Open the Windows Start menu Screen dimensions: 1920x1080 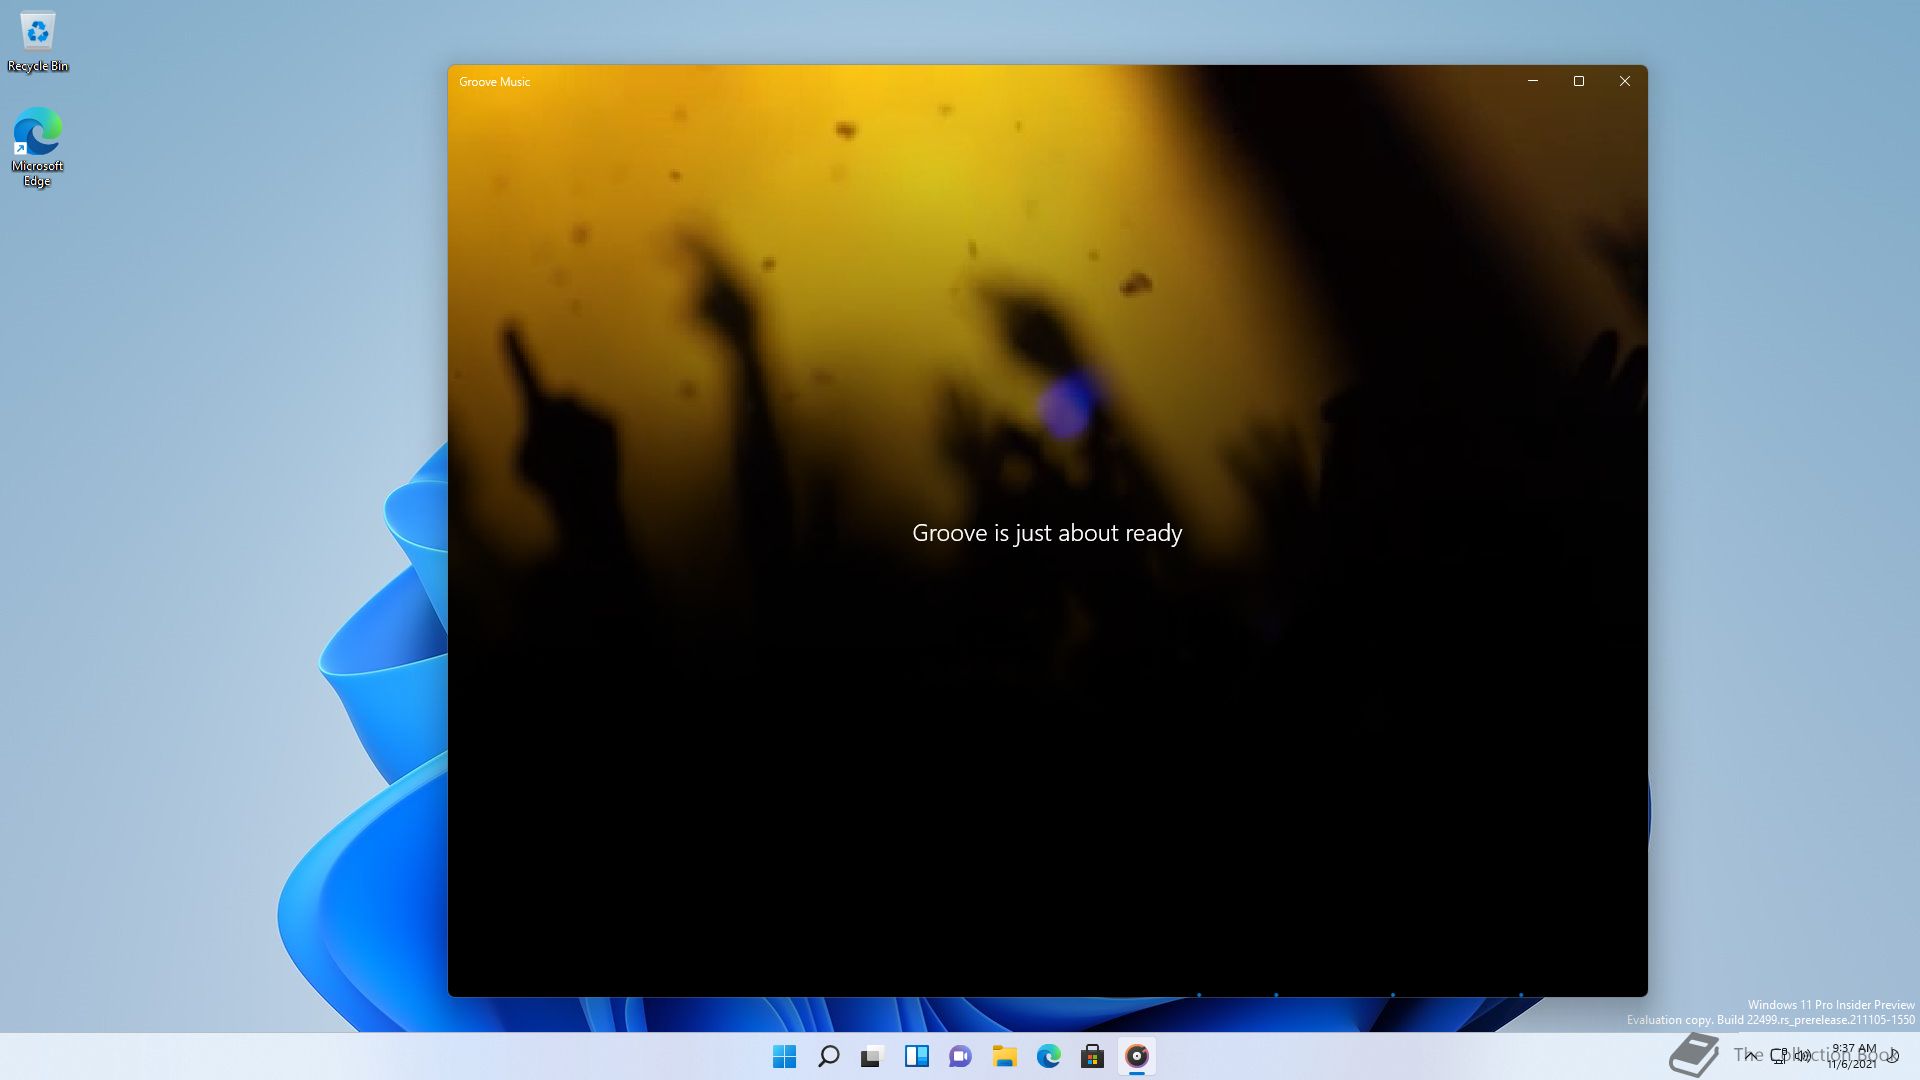click(784, 1056)
